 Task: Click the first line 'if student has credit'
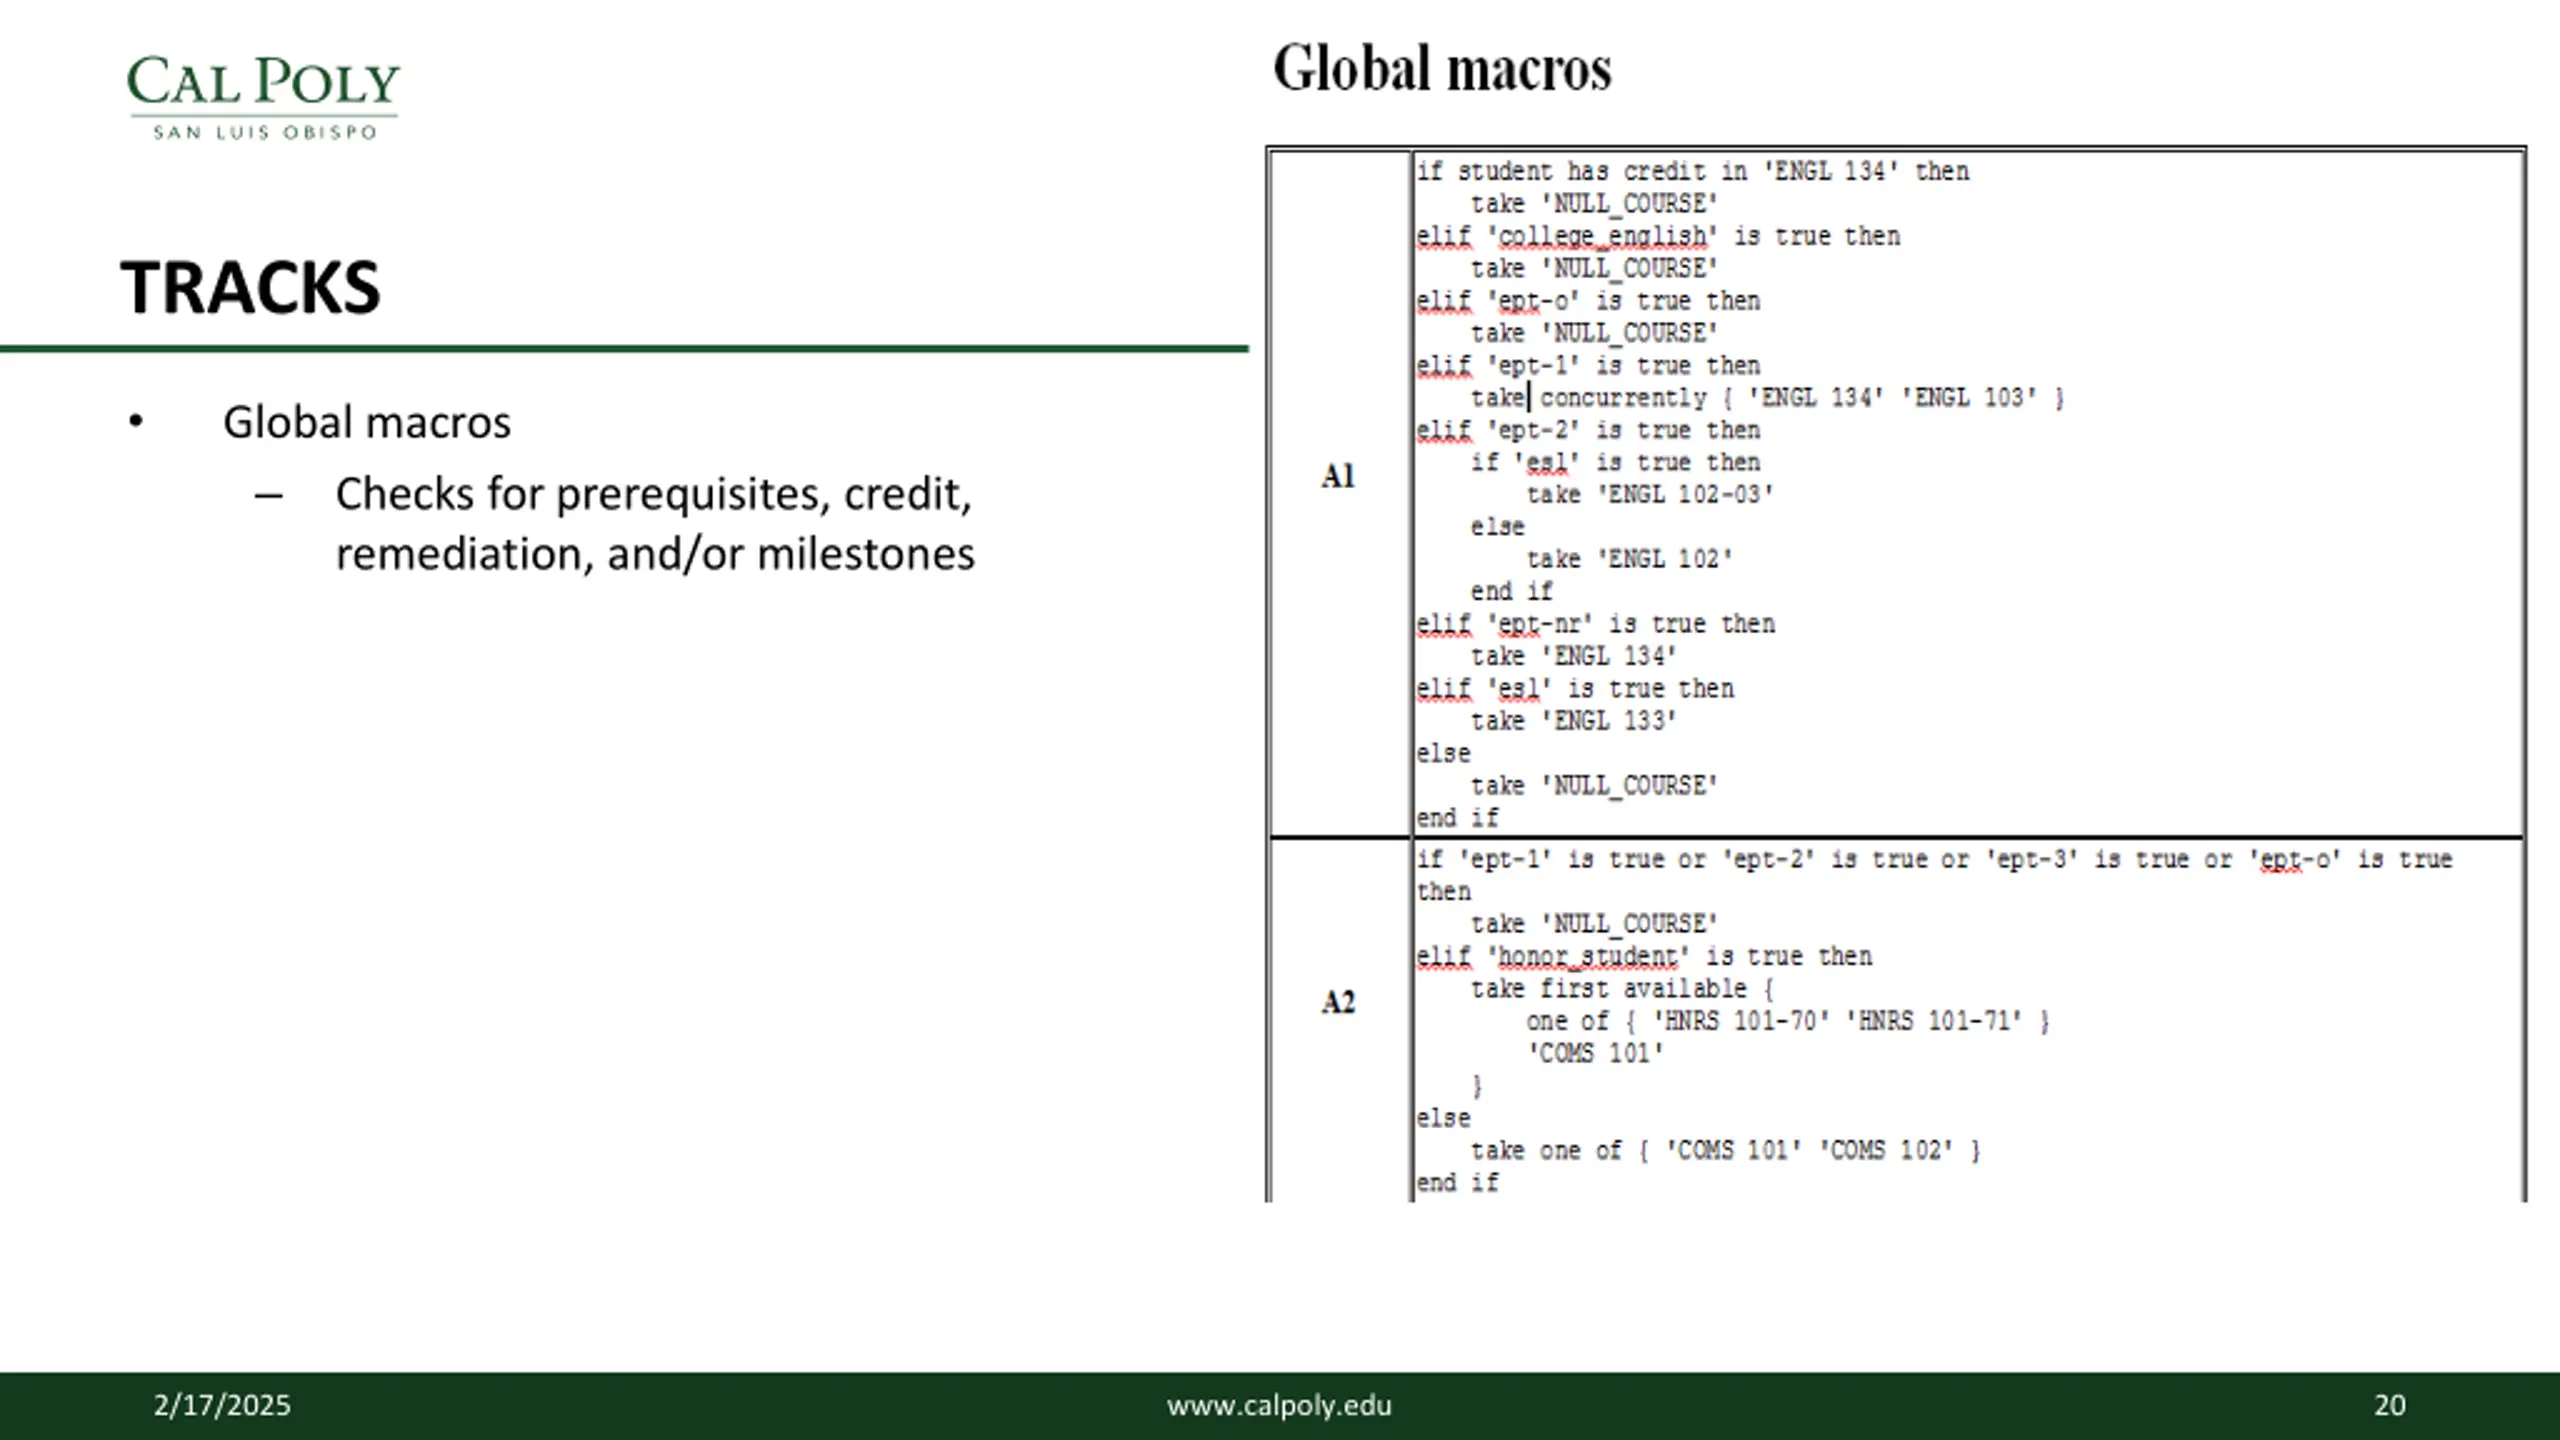pyautogui.click(x=1692, y=171)
